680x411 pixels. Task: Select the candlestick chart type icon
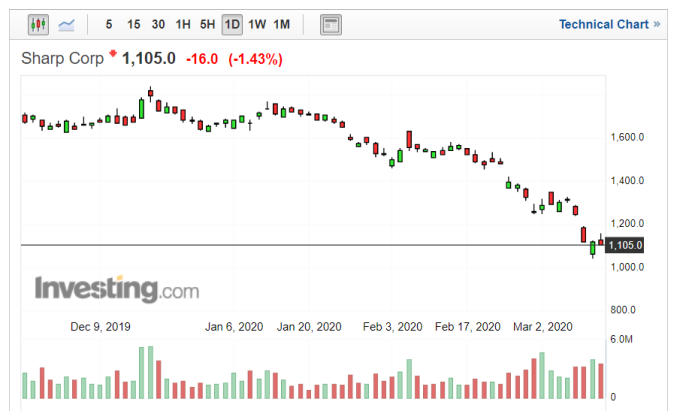(38, 25)
